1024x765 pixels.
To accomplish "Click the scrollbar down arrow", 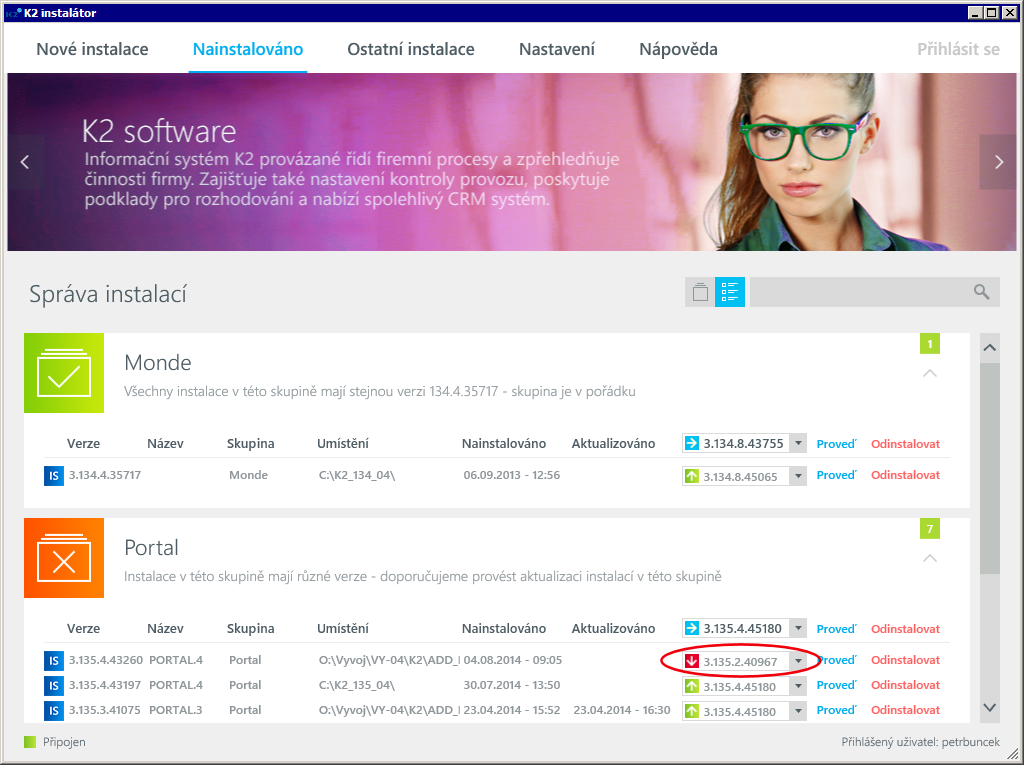I will click(989, 708).
